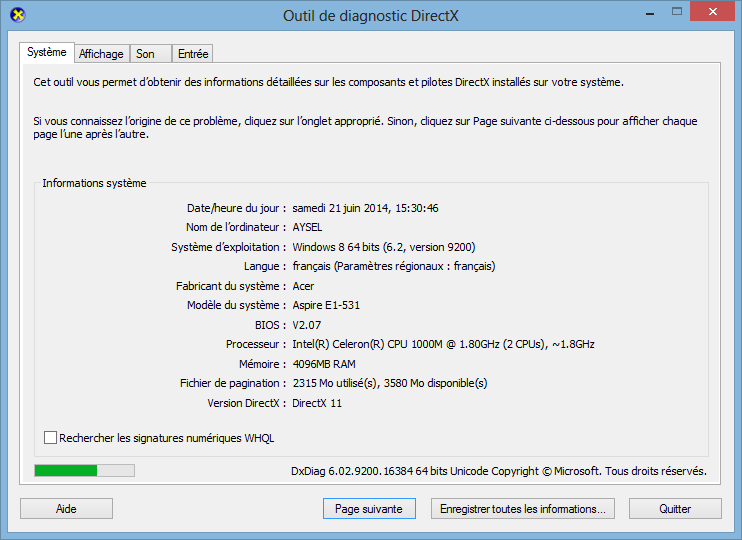Click the Mémoire label
Image resolution: width=742 pixels, height=540 pixels.
click(263, 364)
